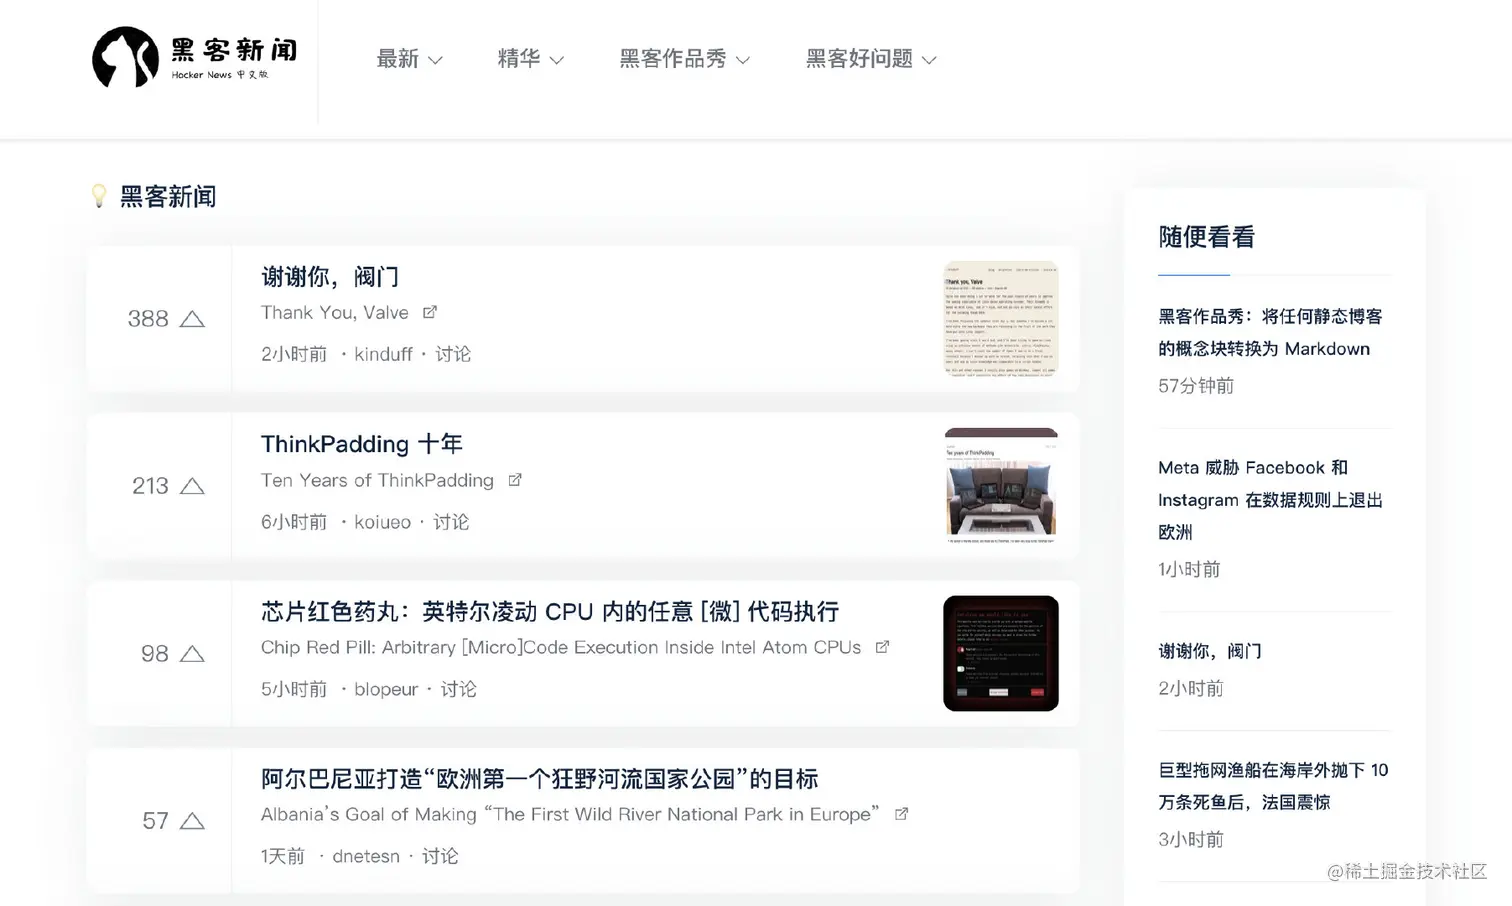Open external link icon for Thank You, Valve
This screenshot has width=1512, height=906.
[430, 312]
